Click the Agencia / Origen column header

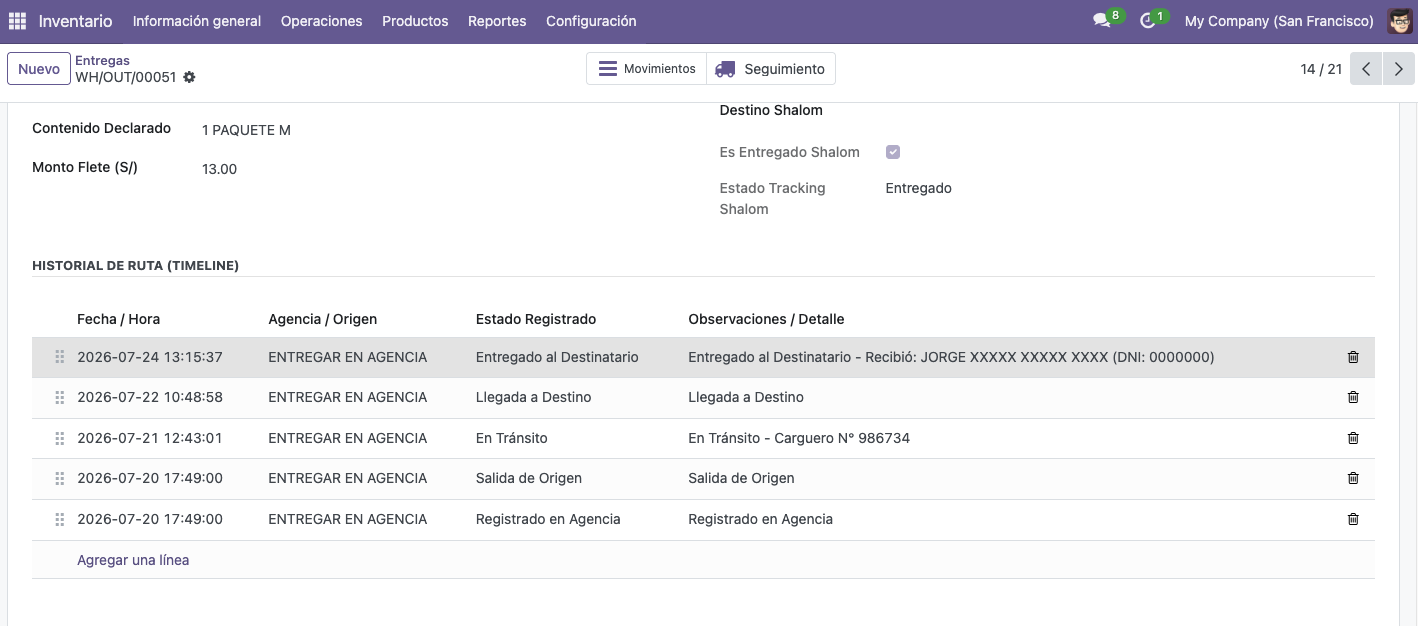(323, 319)
